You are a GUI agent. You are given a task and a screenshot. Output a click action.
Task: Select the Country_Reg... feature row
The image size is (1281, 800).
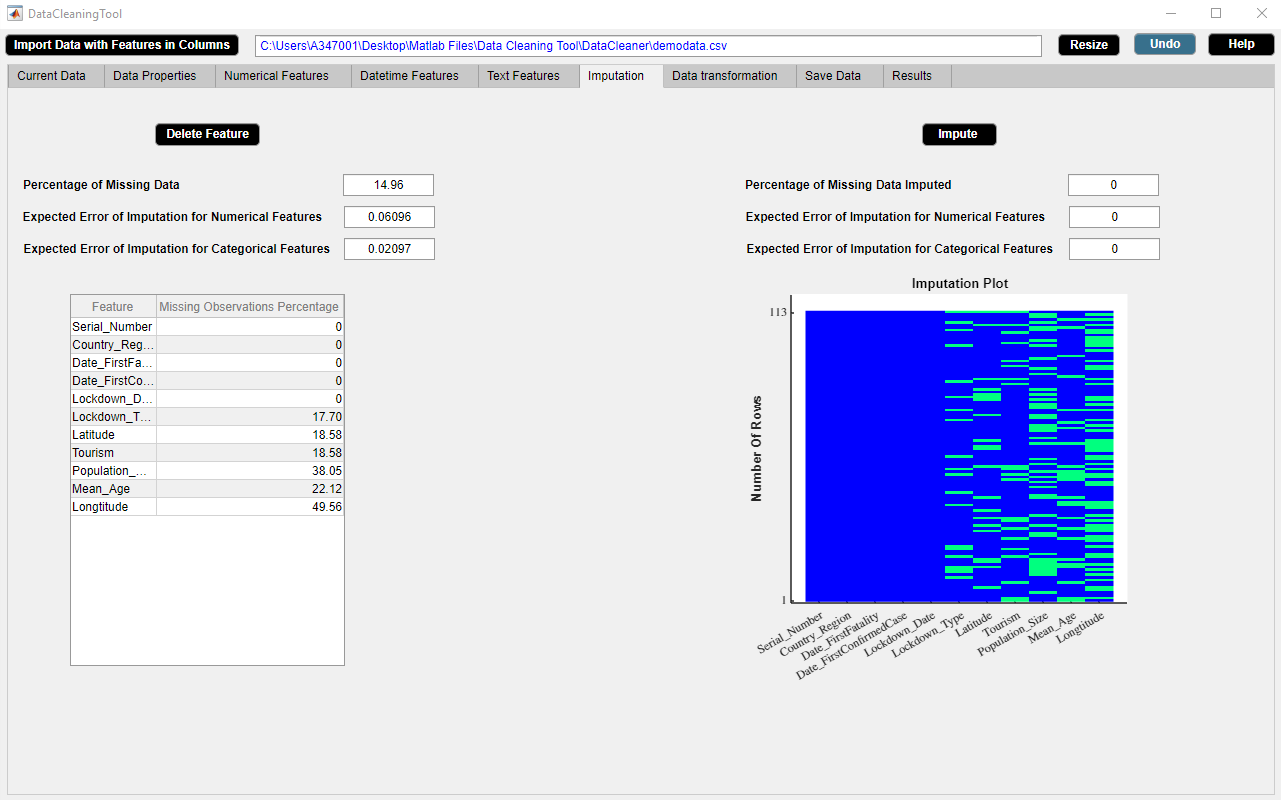click(207, 345)
